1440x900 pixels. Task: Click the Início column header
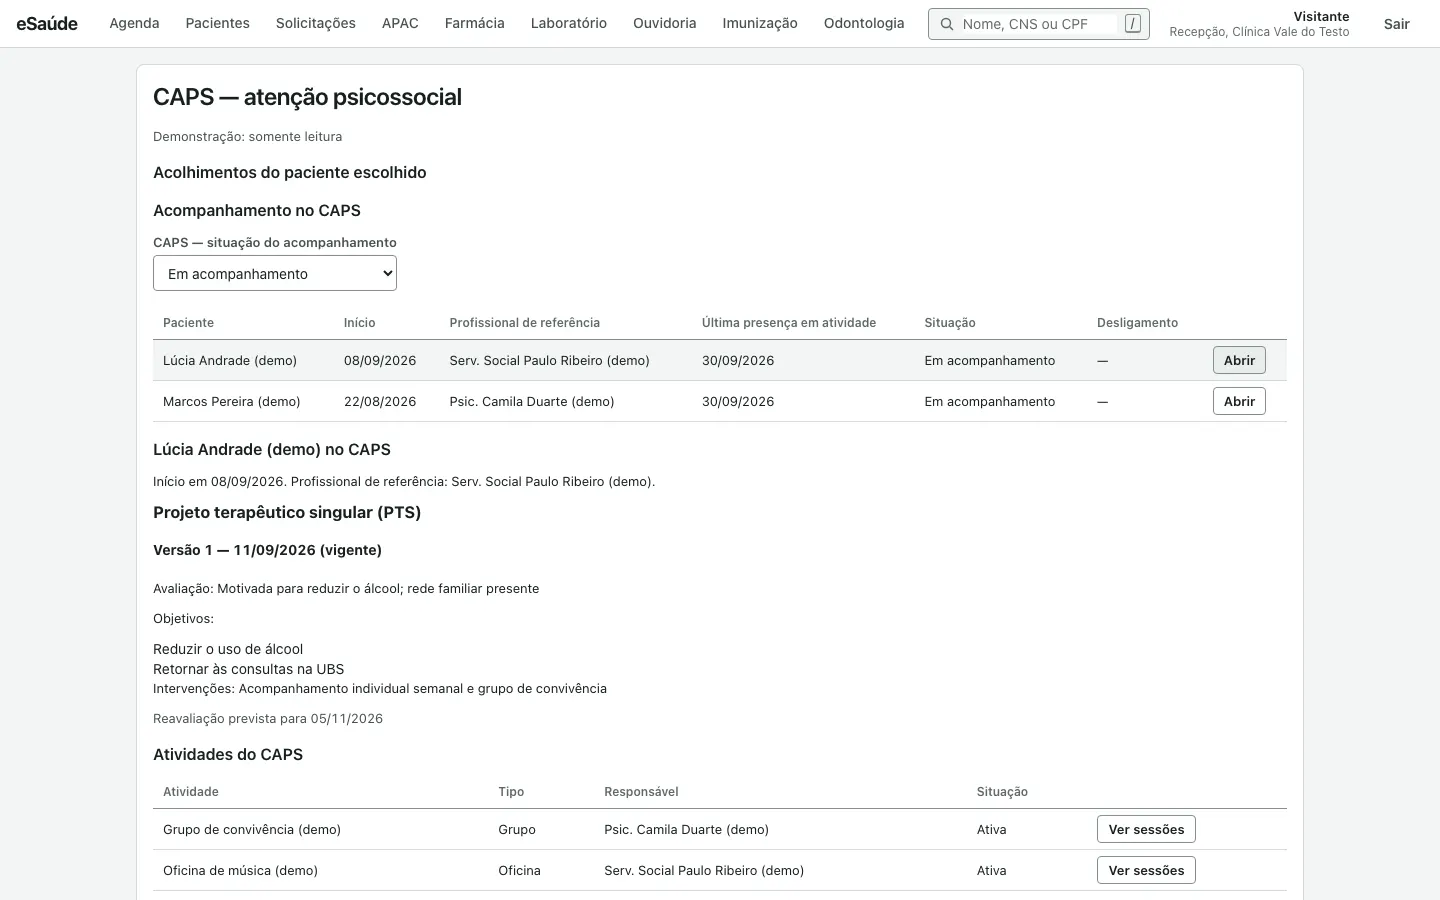coord(360,323)
